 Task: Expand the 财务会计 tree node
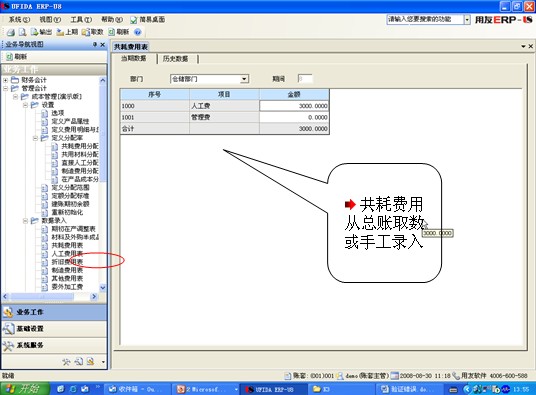[5, 80]
